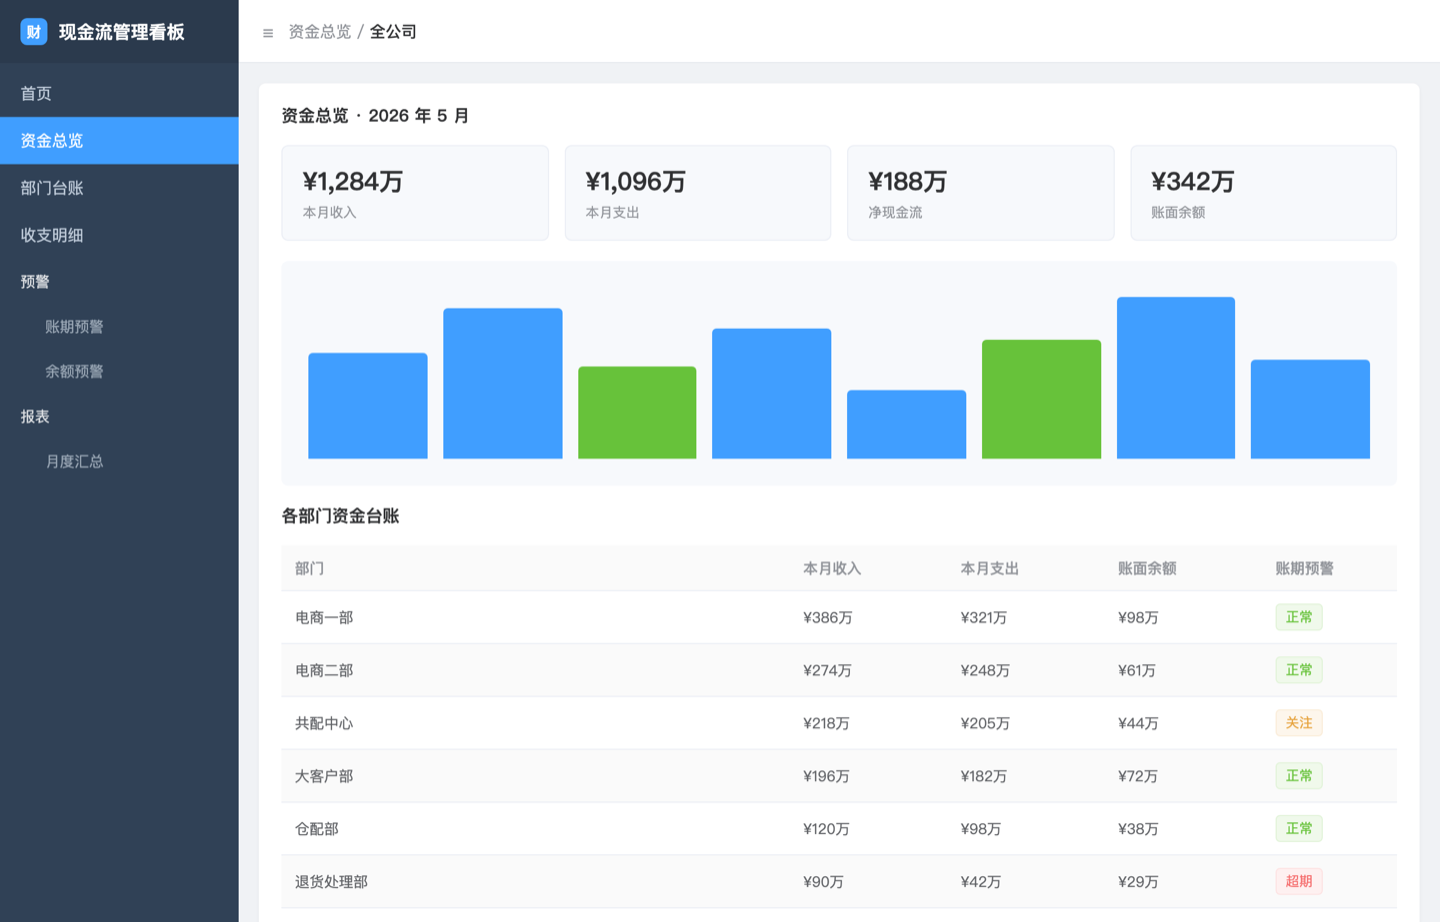This screenshot has height=922, width=1440.
Task: Select the tallest blue chart bar
Action: (1176, 378)
